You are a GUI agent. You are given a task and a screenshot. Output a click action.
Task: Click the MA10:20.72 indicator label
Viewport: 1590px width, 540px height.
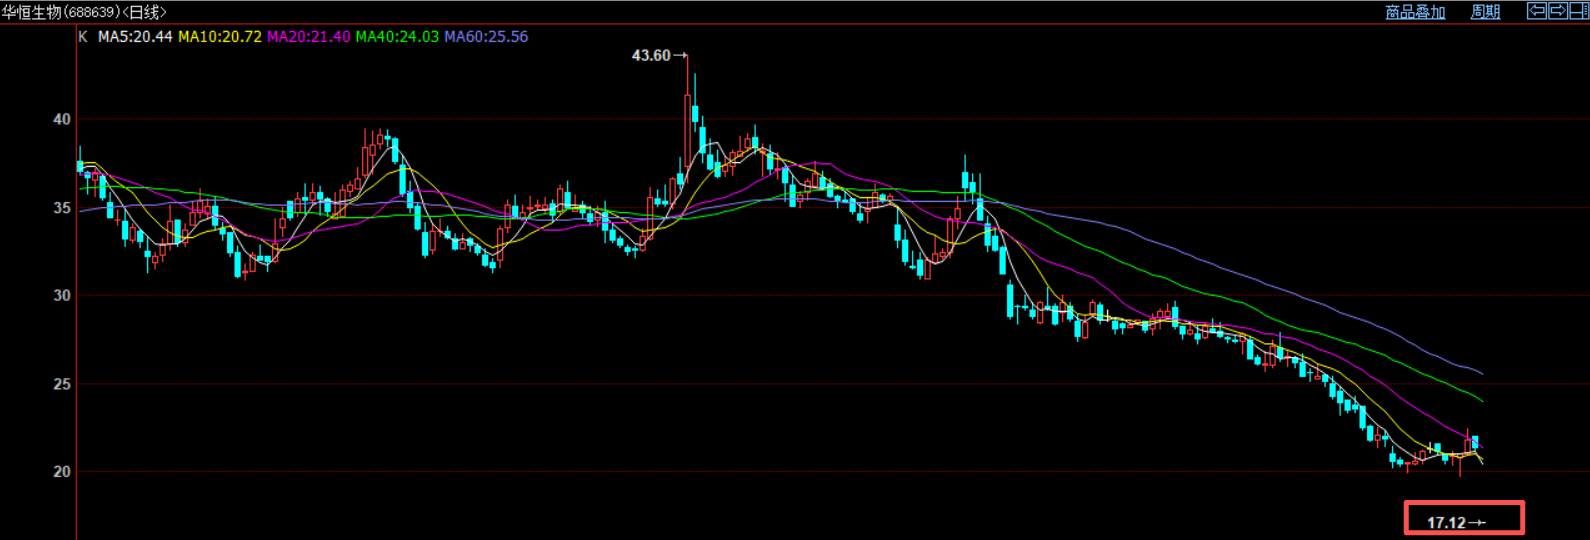coord(220,37)
